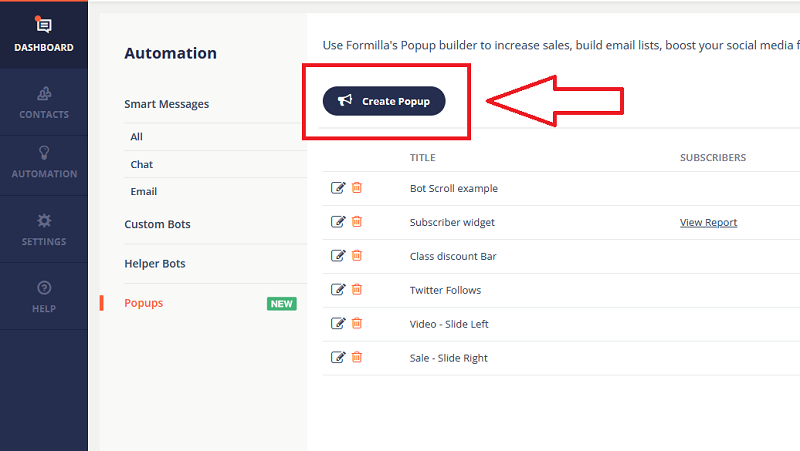Edit the Sale - Slide Right popup
Viewport: 800px width, 451px height.
338,358
